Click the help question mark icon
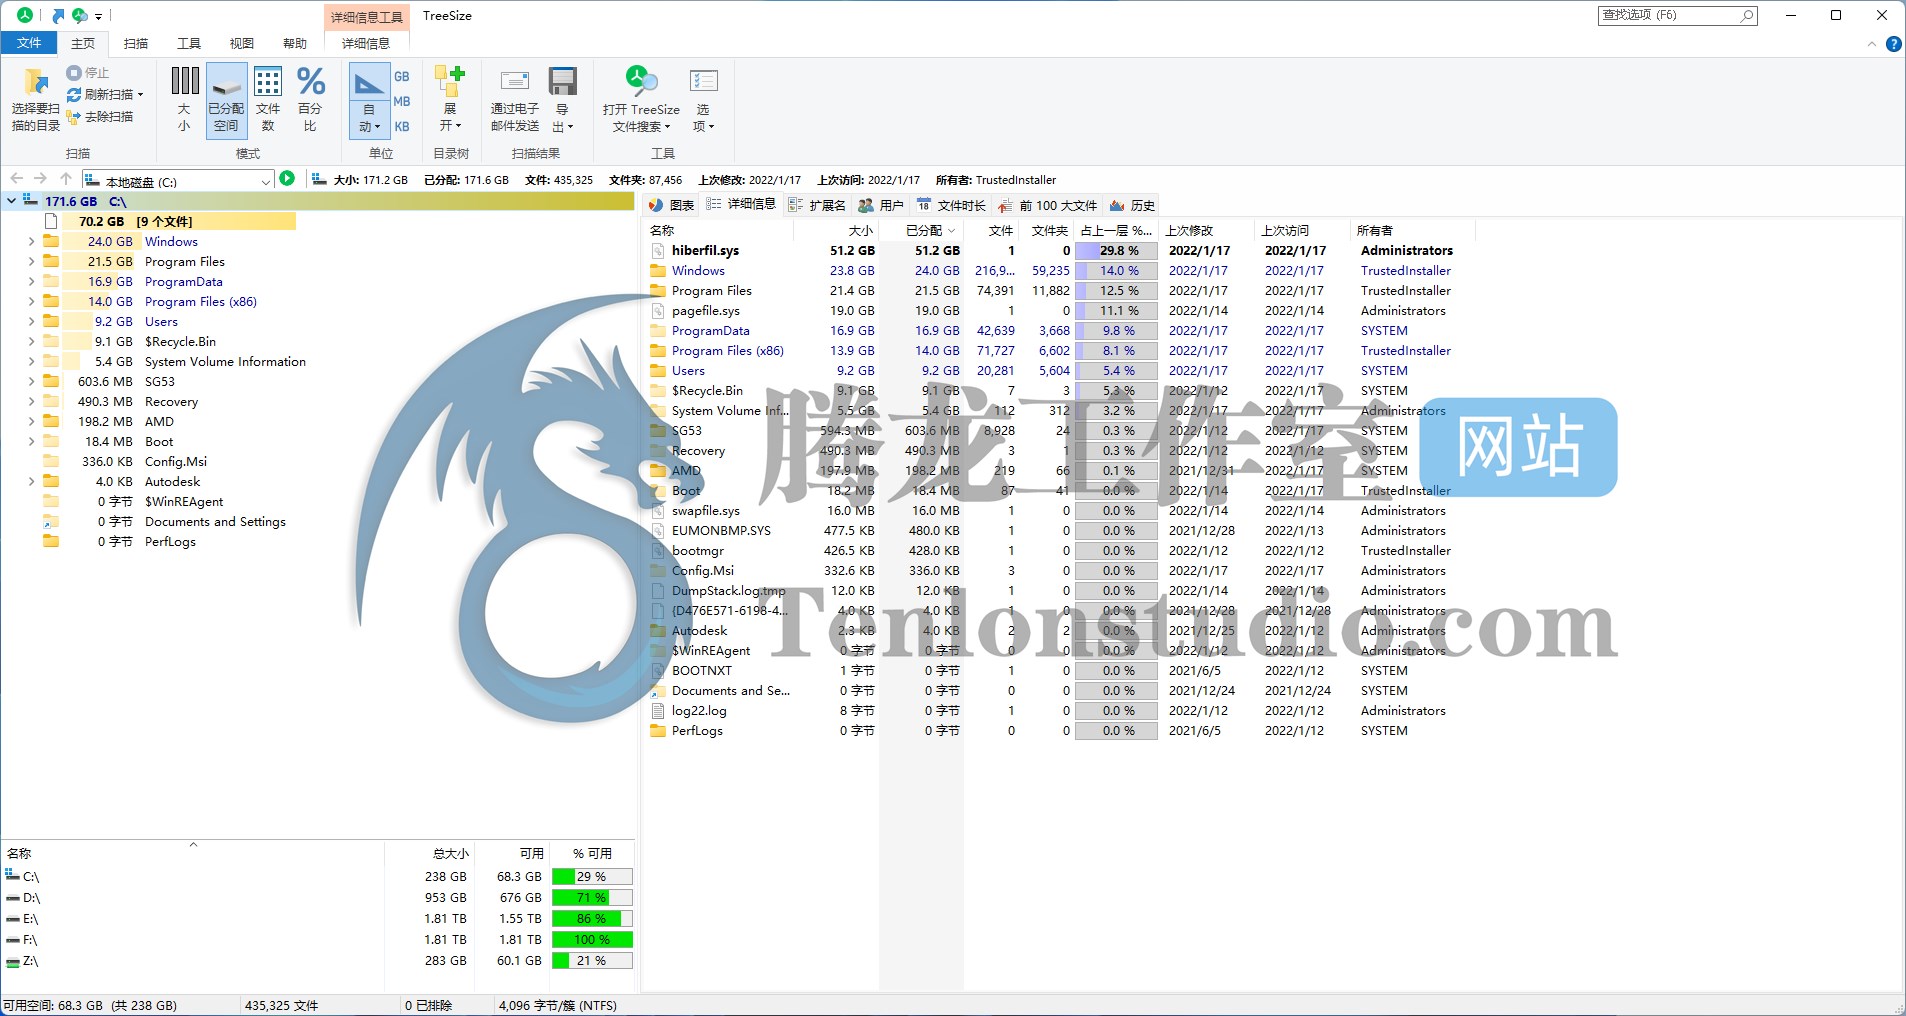This screenshot has height=1016, width=1906. 1894,44
